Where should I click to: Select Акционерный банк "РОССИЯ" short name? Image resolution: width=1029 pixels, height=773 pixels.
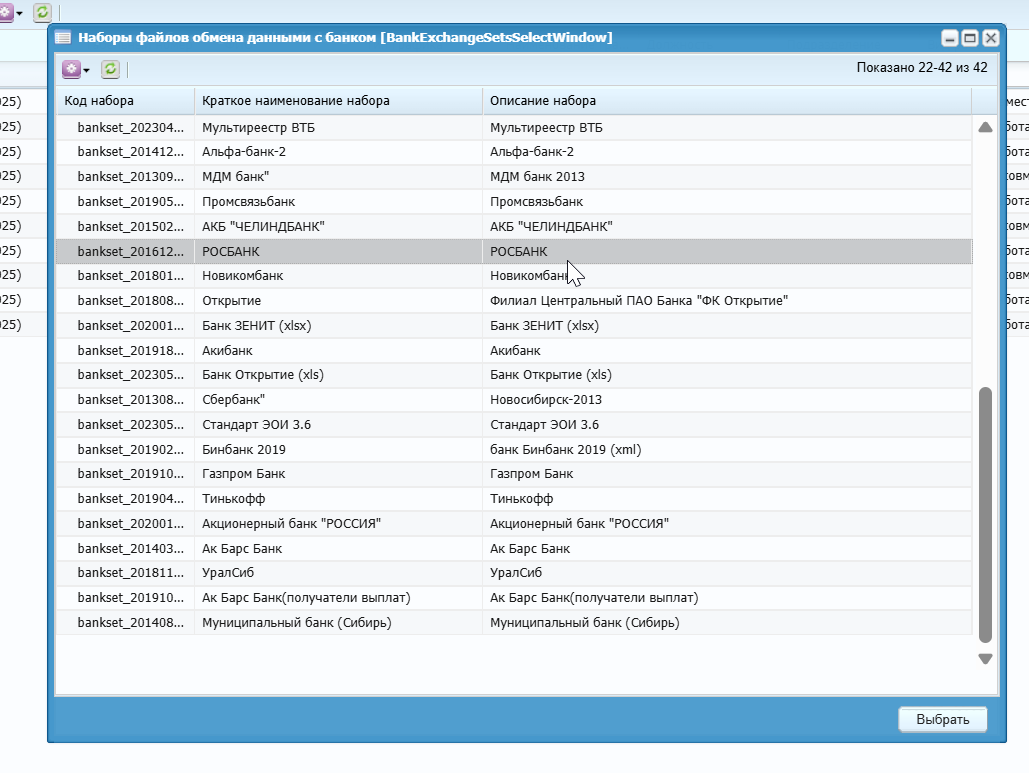[338, 524]
